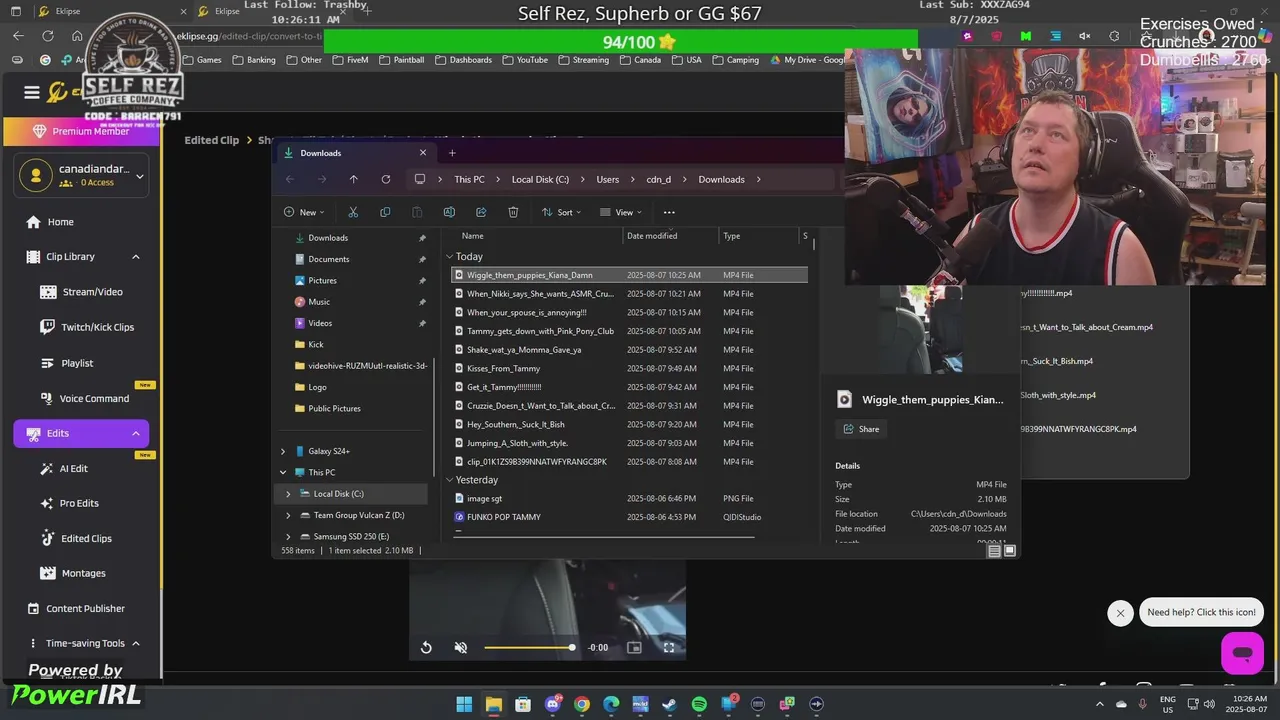Click Local Disk (C:) breadcrumb

click(x=540, y=179)
